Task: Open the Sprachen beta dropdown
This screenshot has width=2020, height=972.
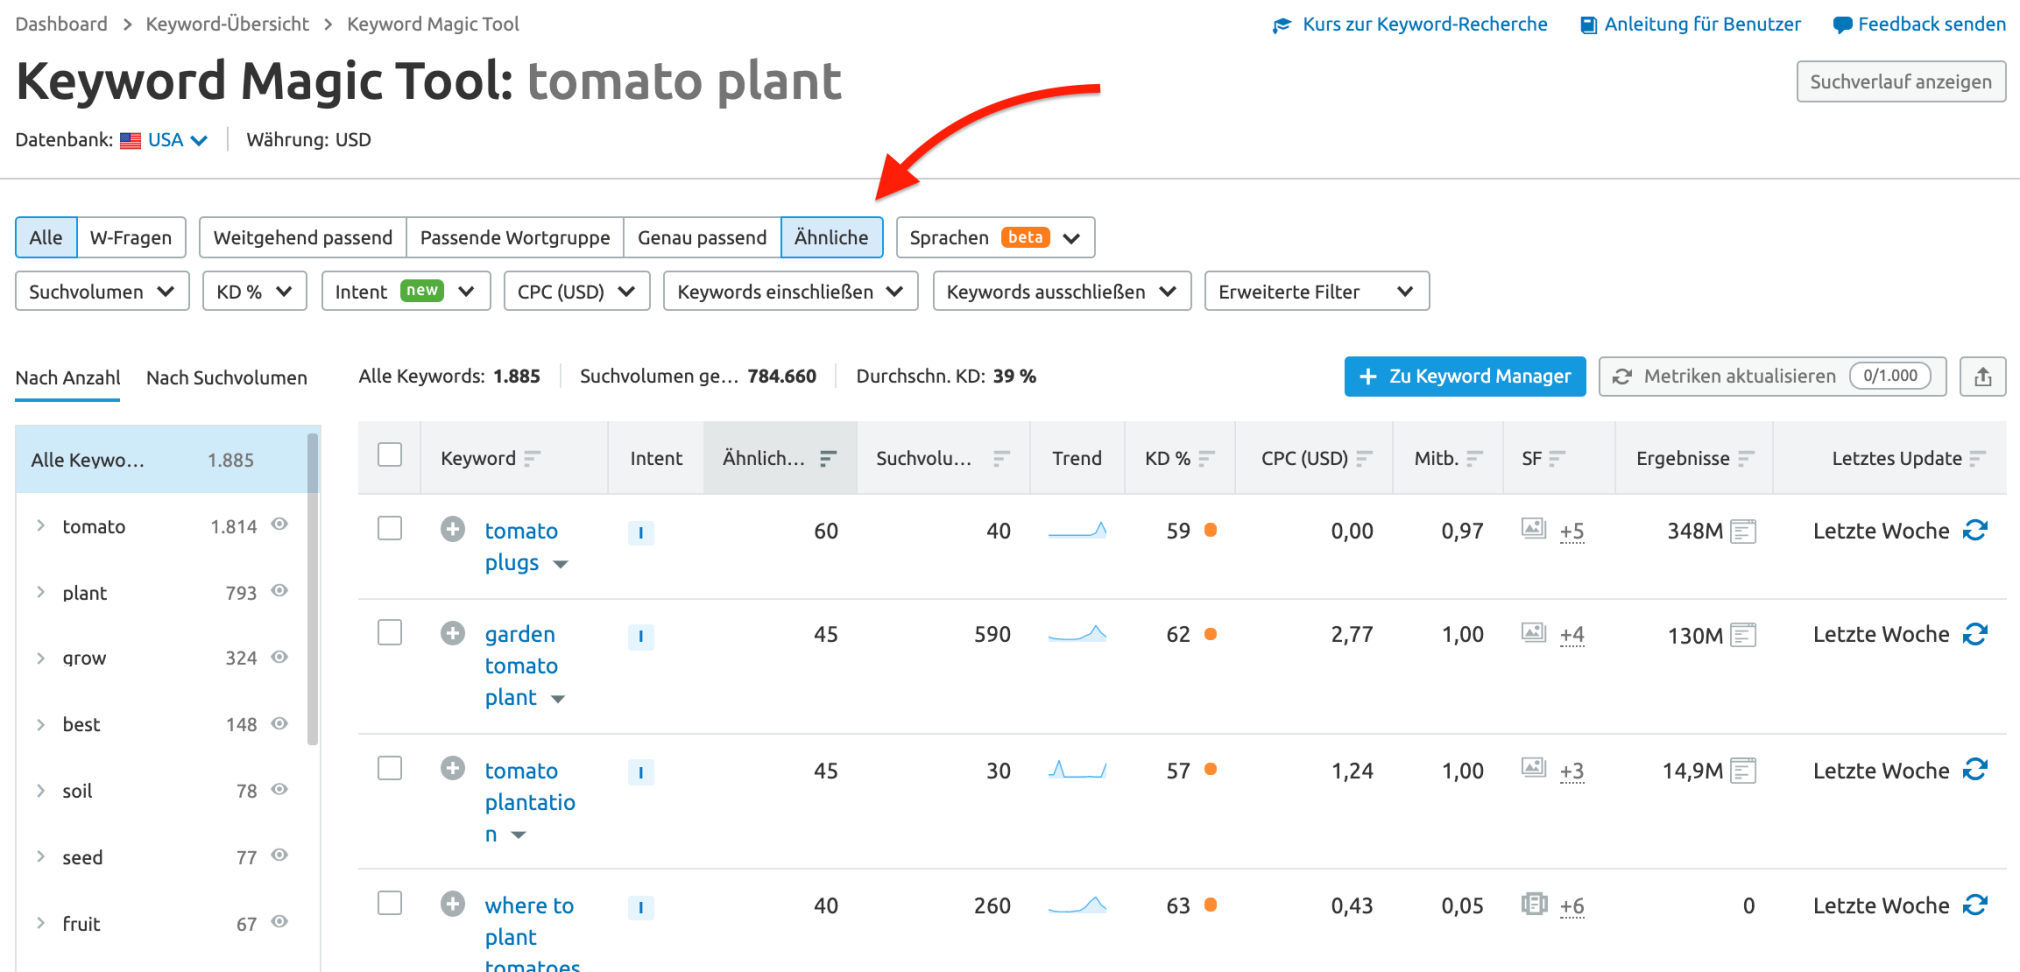Action: pyautogui.click(x=996, y=237)
